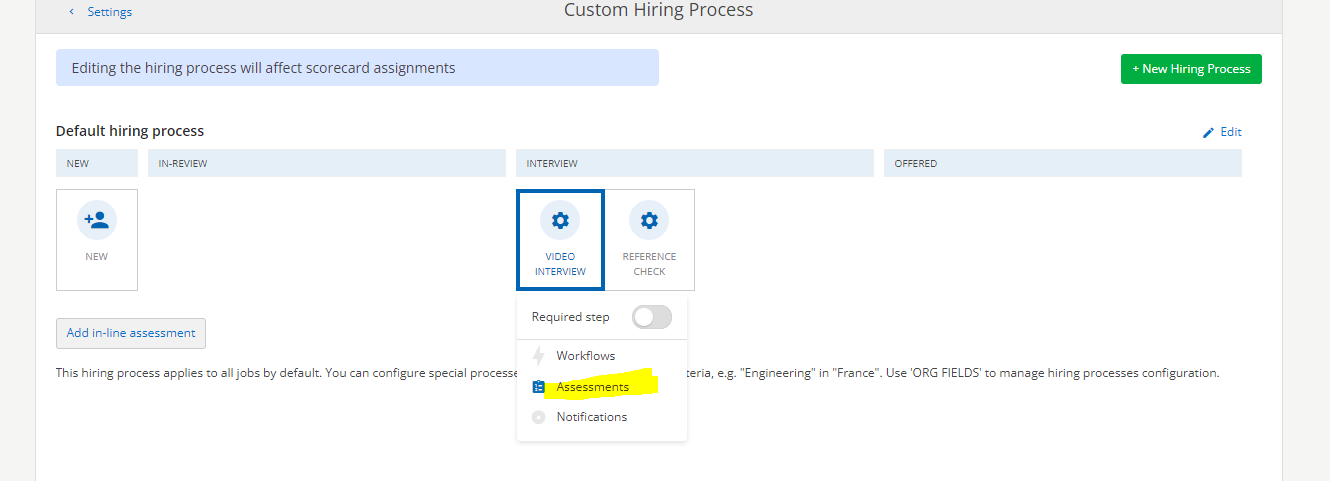1330x481 pixels.
Task: Open Assessments from the step menu
Action: click(x=593, y=387)
